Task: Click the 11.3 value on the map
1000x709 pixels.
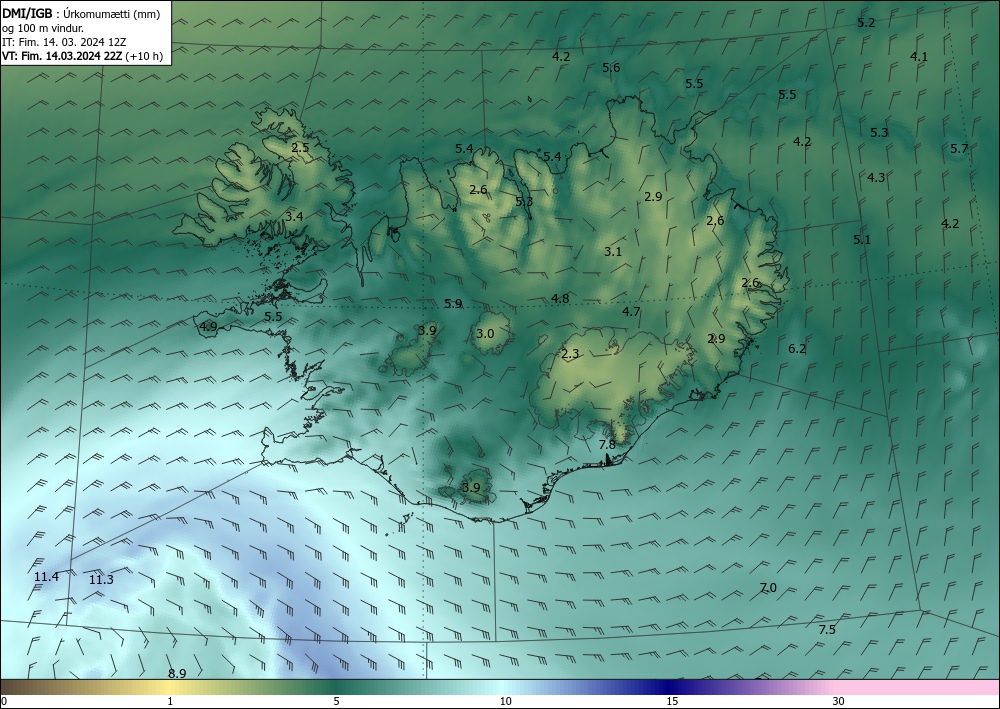Action: pyautogui.click(x=101, y=580)
